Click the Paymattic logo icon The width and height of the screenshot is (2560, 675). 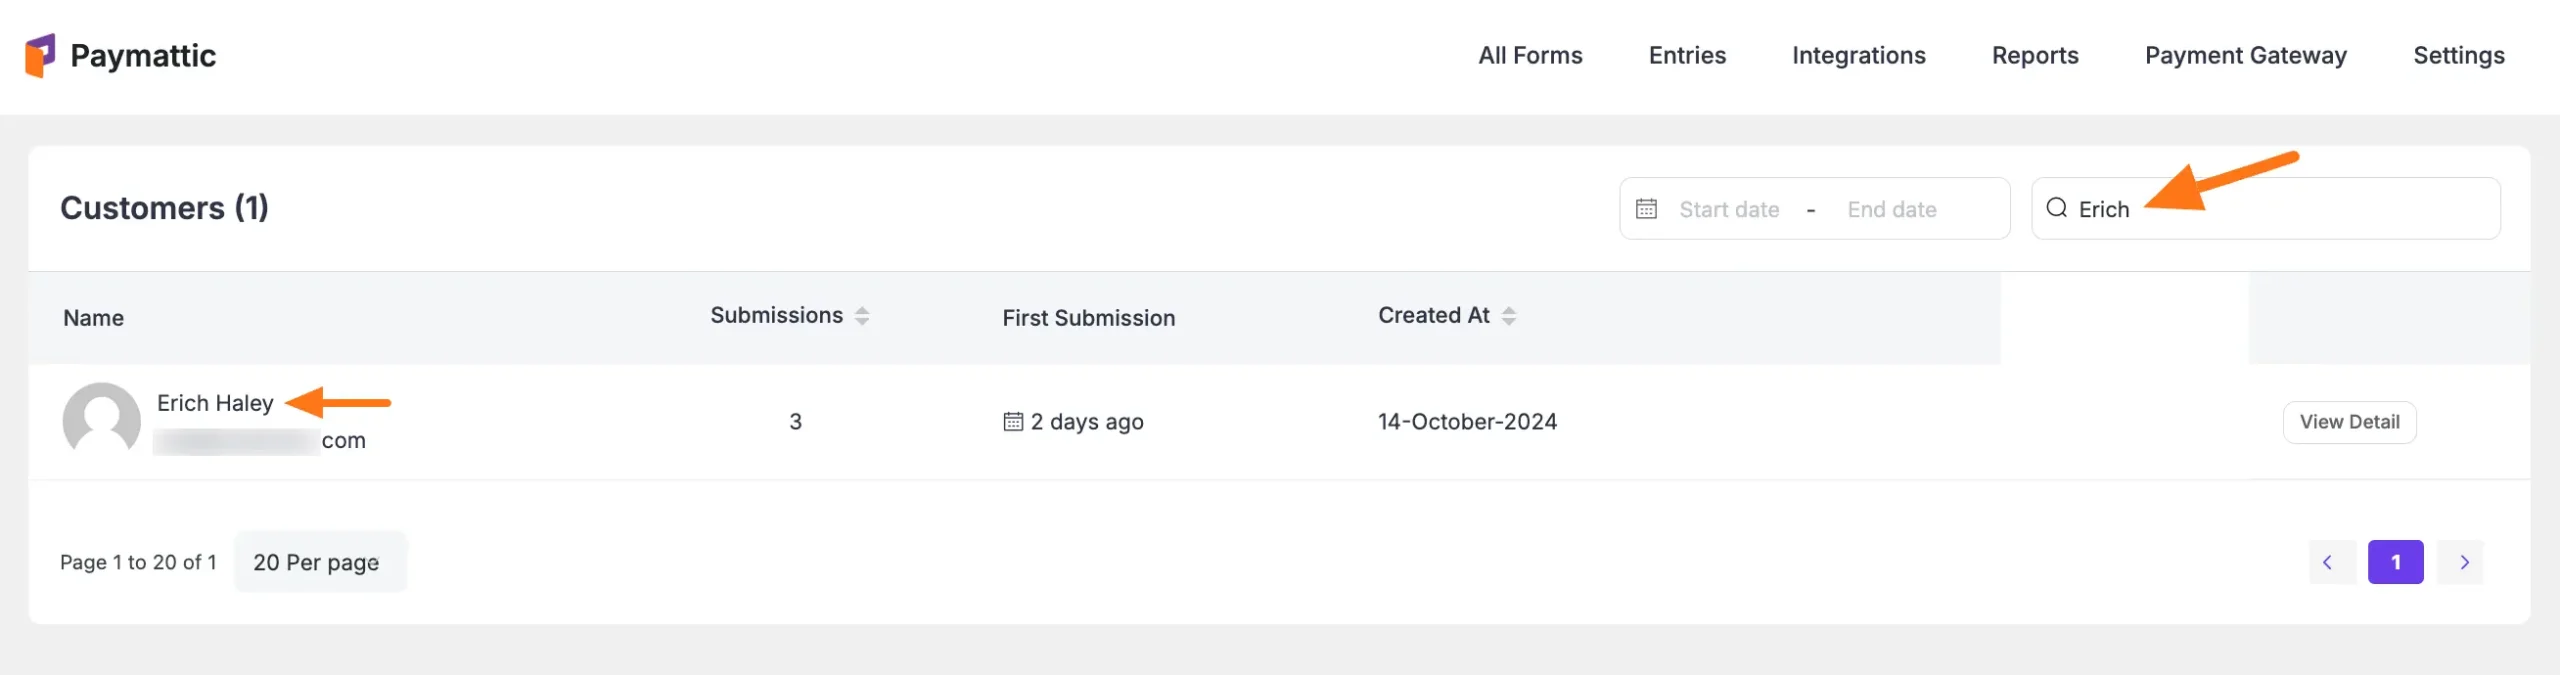point(40,55)
